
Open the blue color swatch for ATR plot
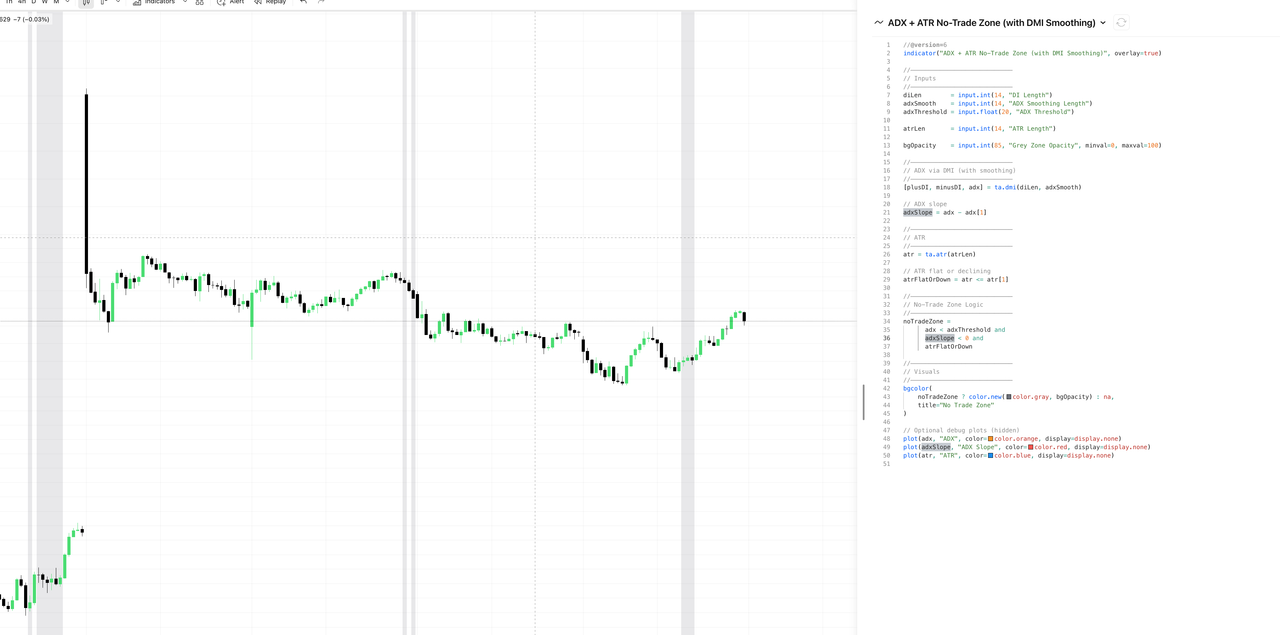click(991, 456)
